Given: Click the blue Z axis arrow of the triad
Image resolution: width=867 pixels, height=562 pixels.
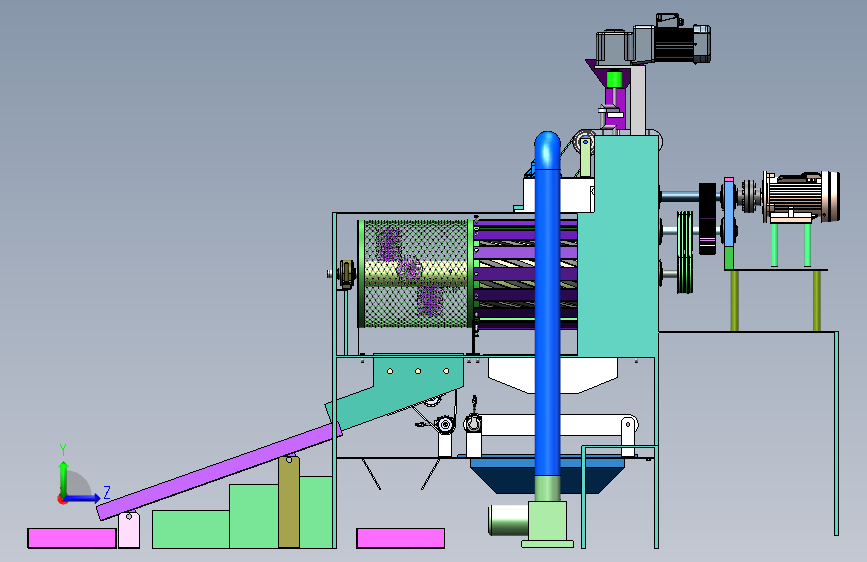Looking at the screenshot, I should pos(84,498).
